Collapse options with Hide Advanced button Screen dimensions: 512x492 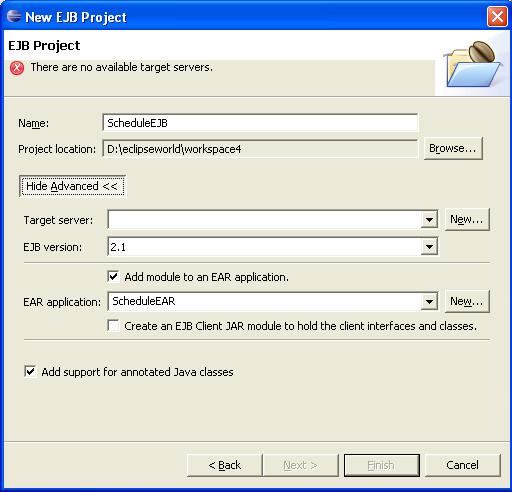[x=72, y=186]
